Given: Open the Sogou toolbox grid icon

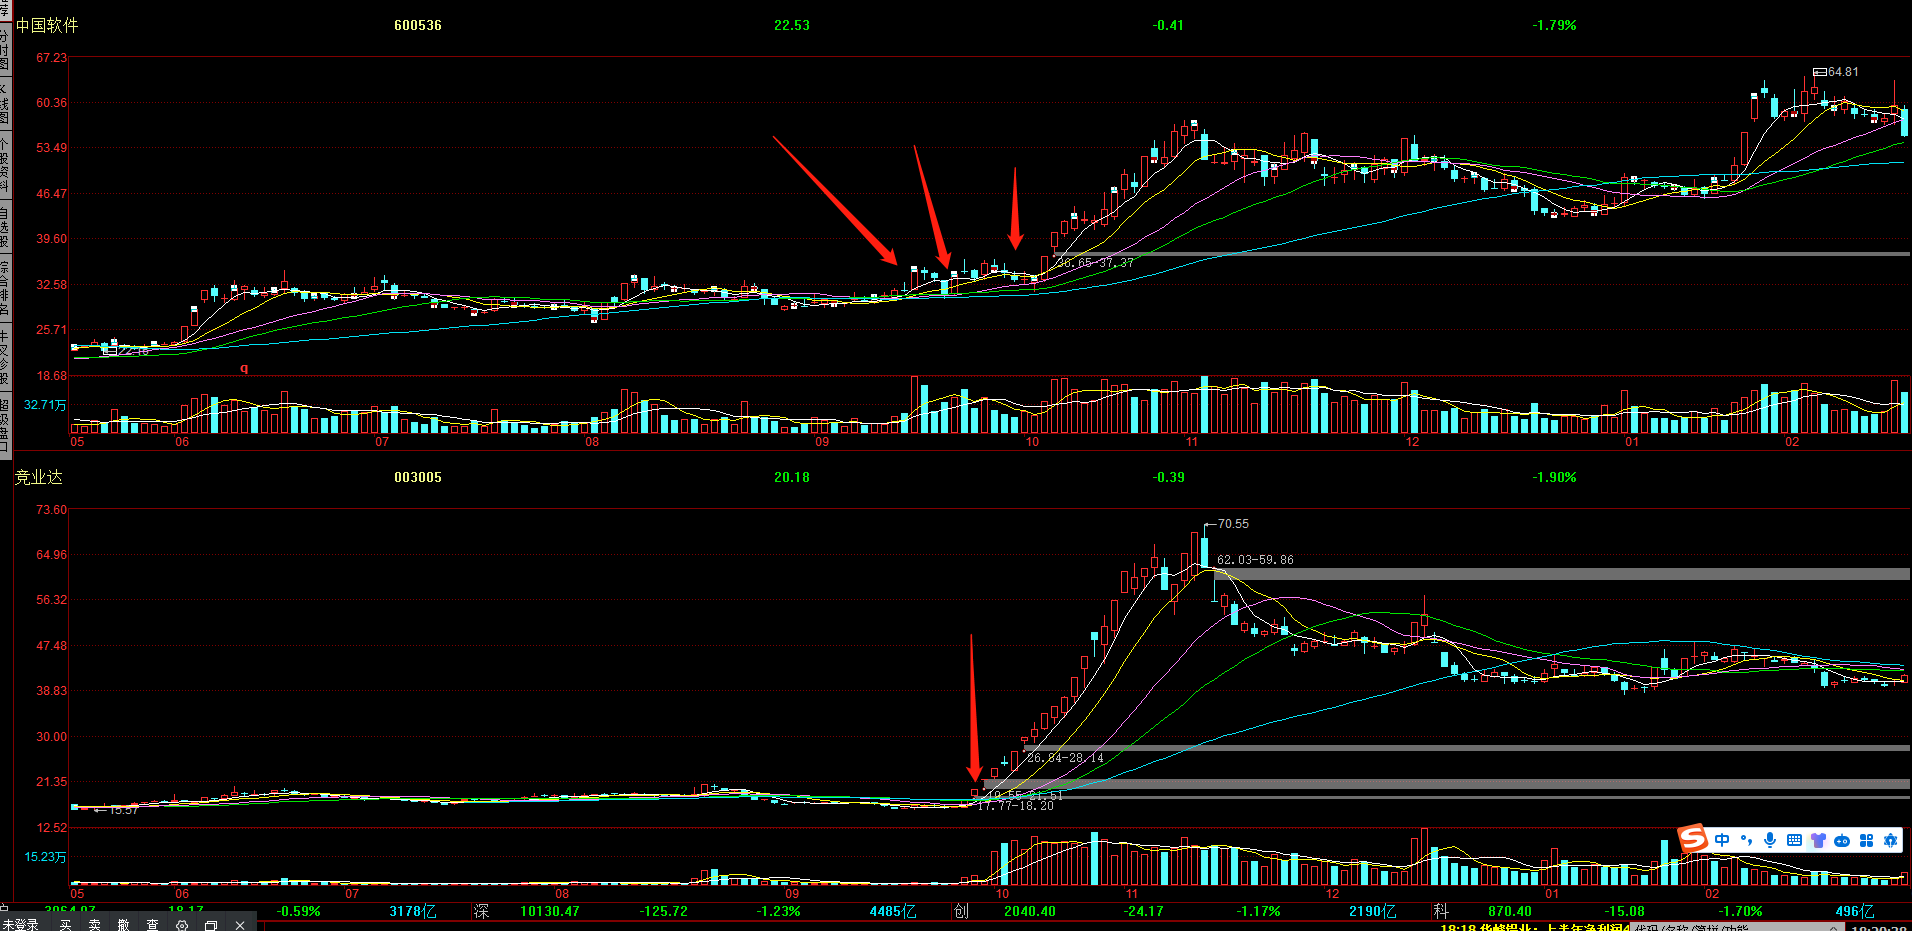Looking at the screenshot, I should (1866, 840).
